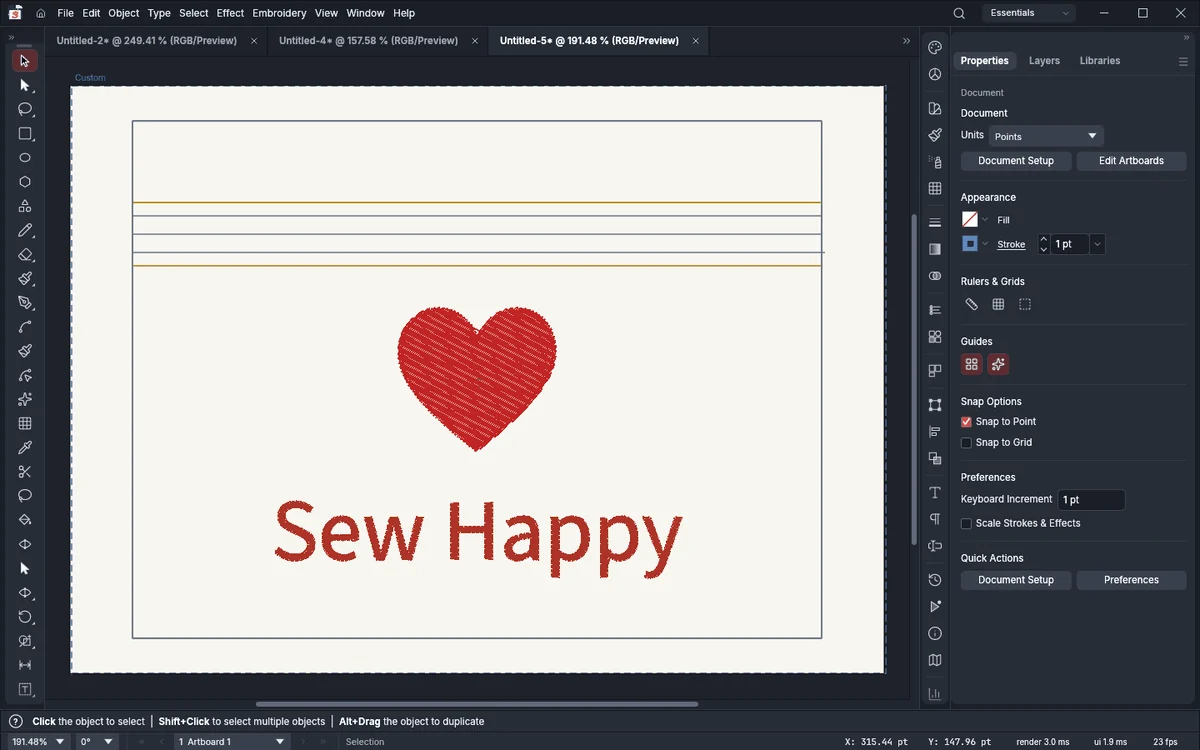The height and width of the screenshot is (750, 1200).
Task: Click the Fill color swatch
Action: (x=970, y=220)
